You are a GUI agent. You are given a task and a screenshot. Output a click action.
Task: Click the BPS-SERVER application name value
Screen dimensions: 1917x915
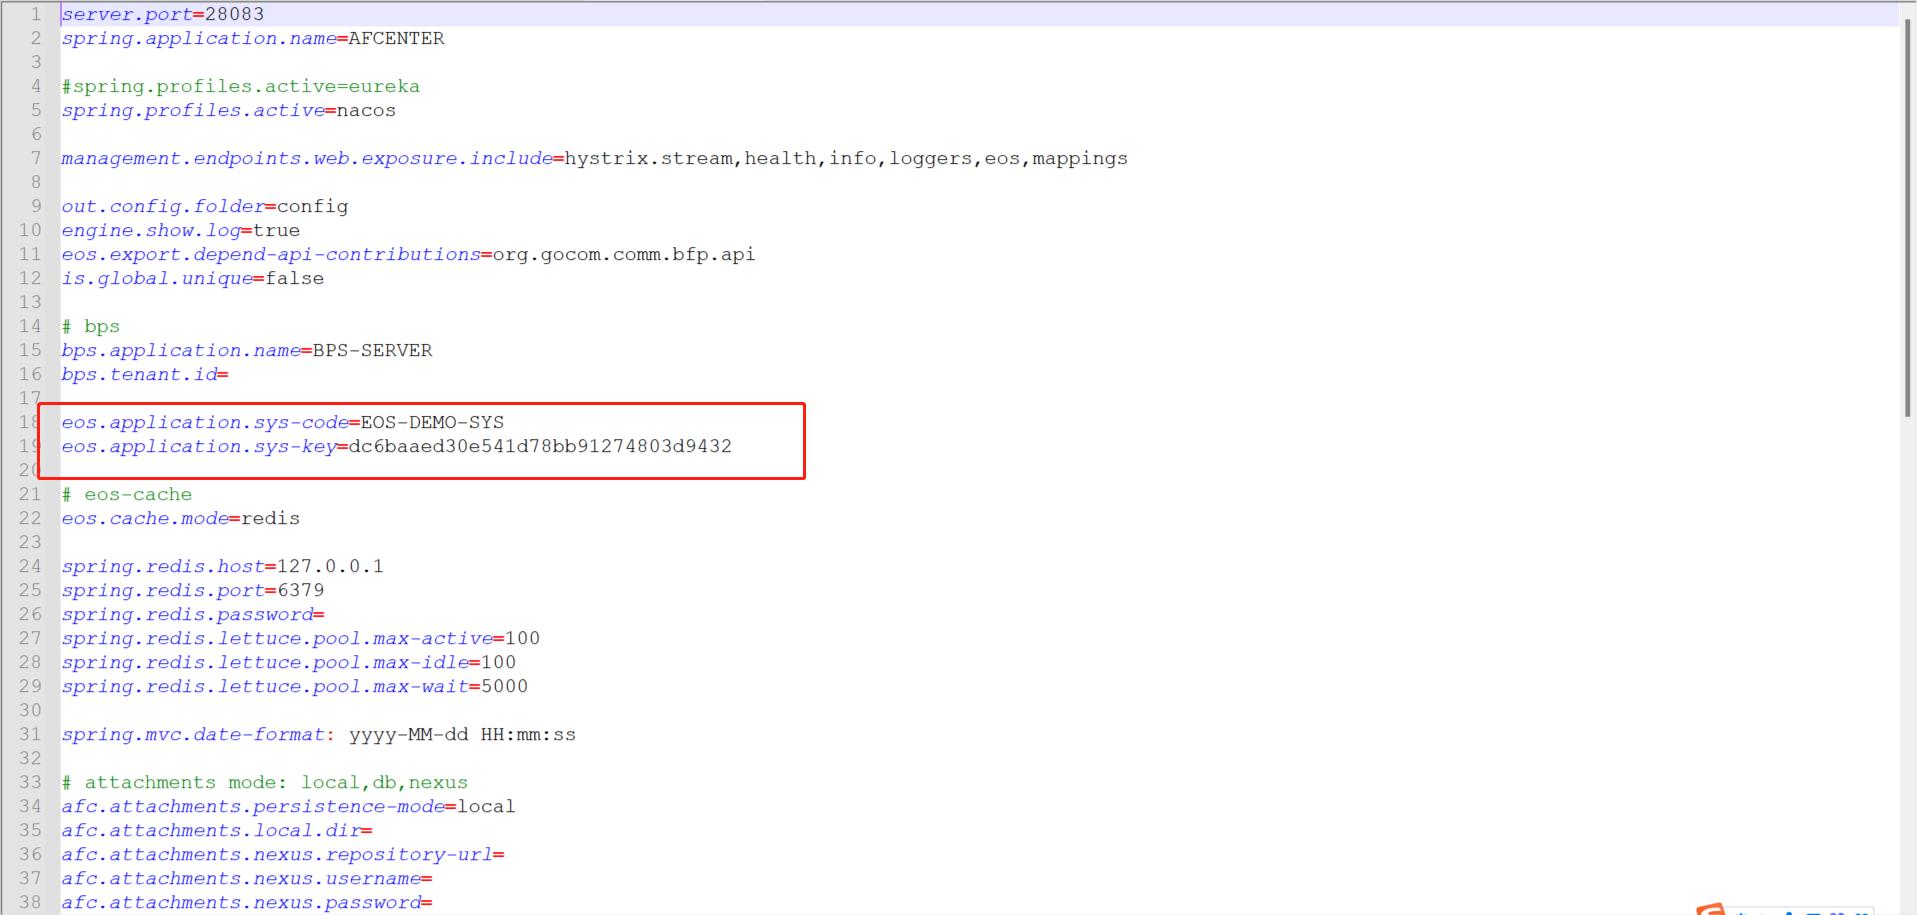tap(372, 350)
